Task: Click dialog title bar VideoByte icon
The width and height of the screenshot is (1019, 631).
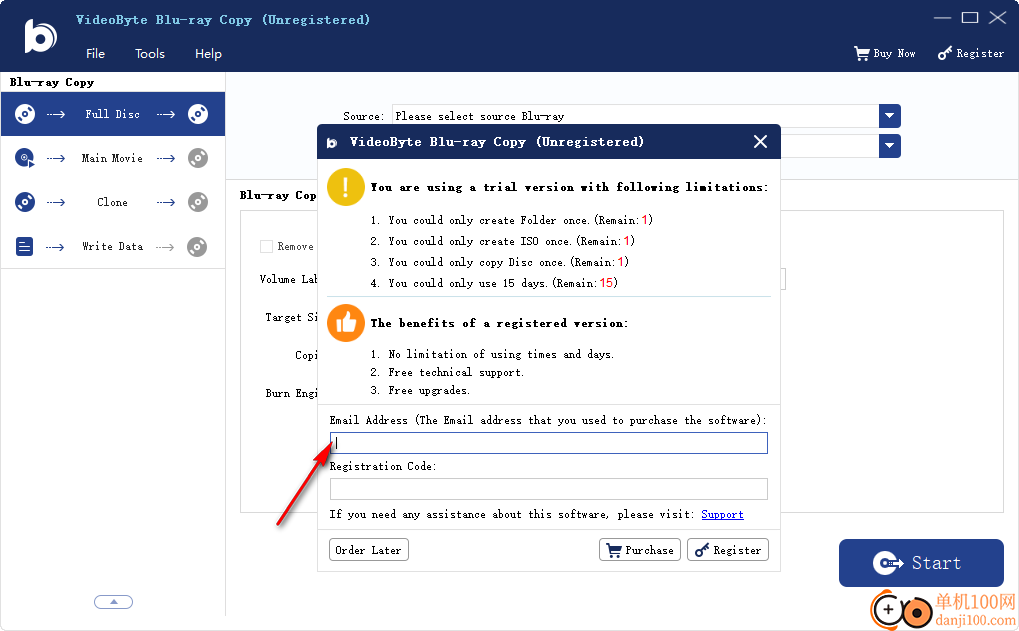Action: [x=332, y=142]
